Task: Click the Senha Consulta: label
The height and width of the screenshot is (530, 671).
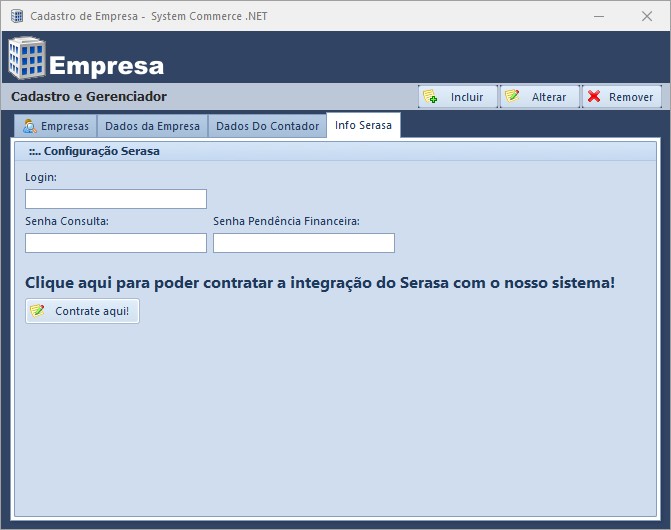Action: coord(67,221)
